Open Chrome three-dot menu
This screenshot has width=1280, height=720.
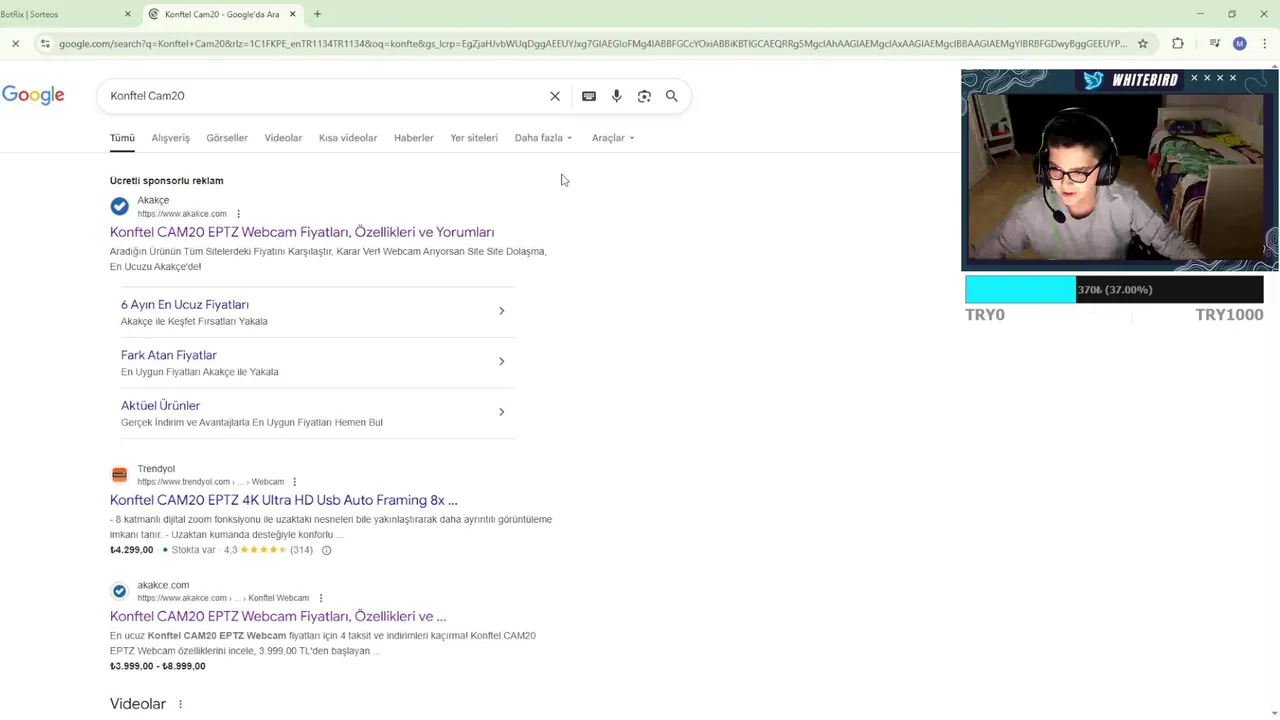[1265, 43]
